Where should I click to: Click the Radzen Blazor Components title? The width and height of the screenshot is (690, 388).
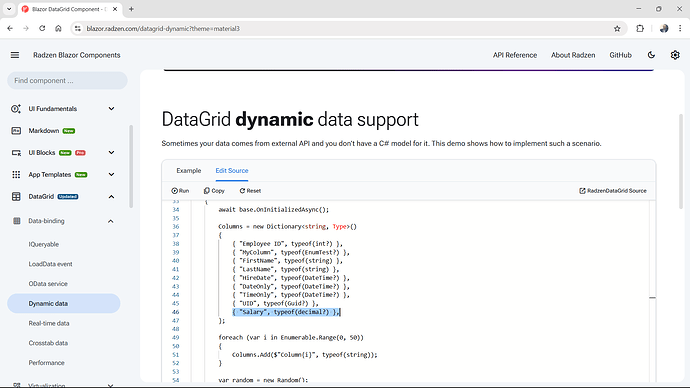pyautogui.click(x=77, y=55)
